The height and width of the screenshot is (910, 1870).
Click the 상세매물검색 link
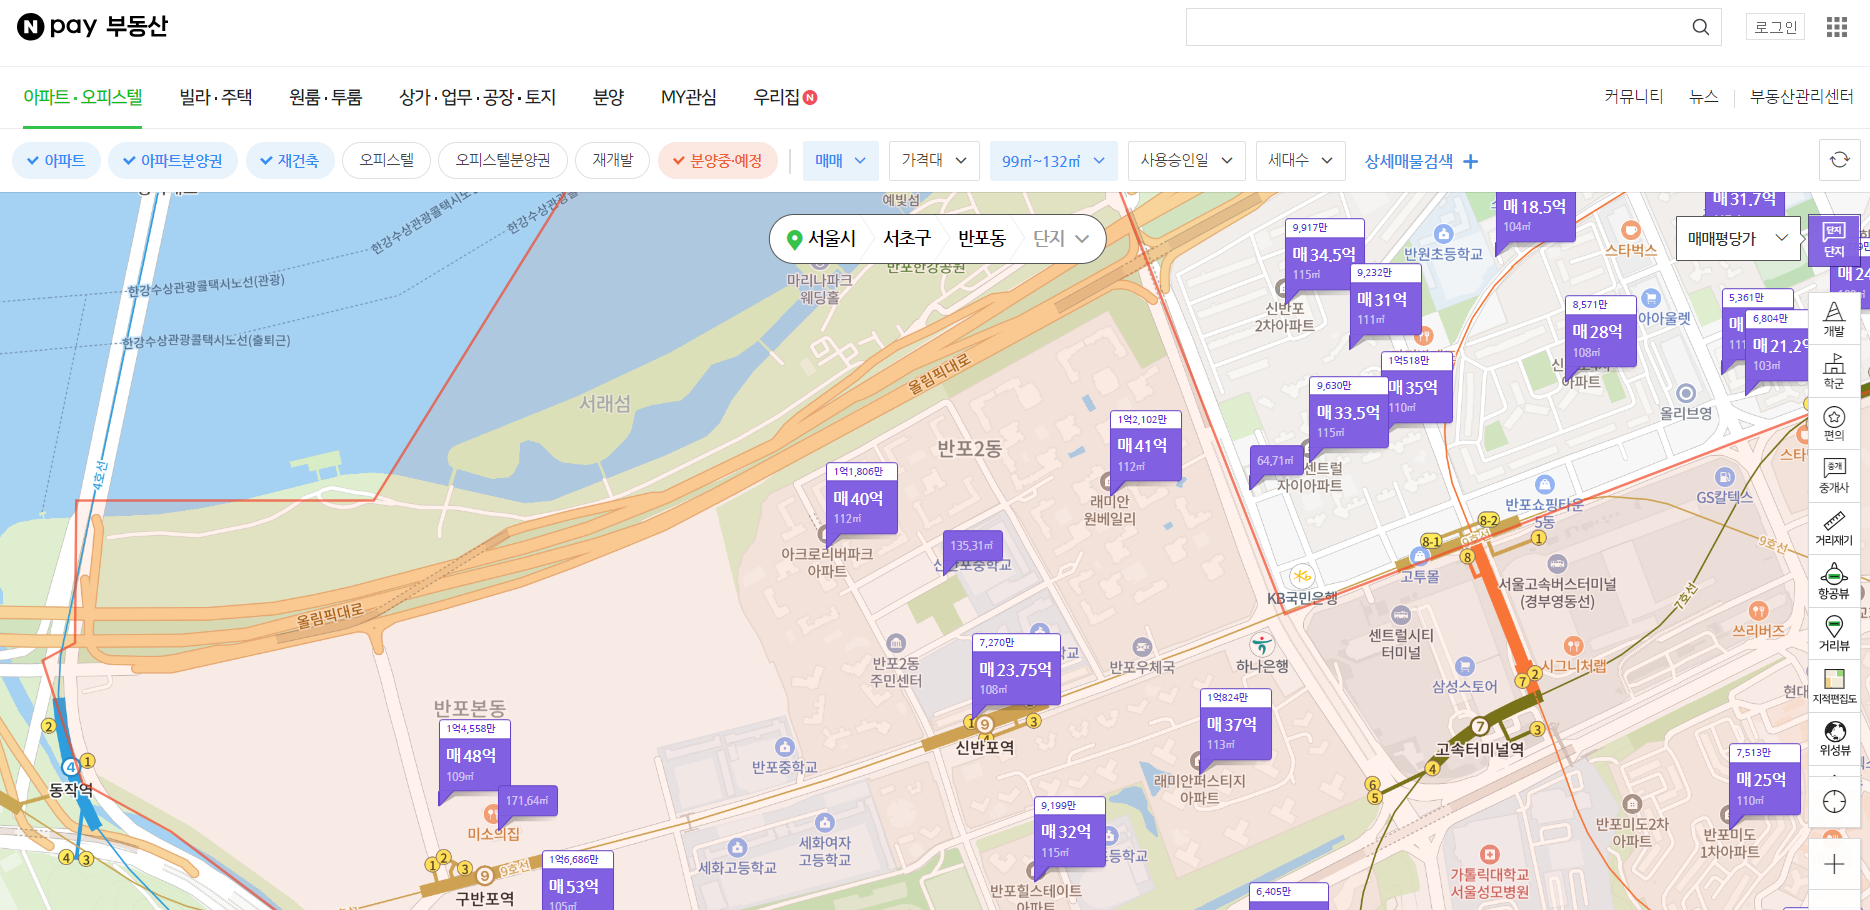[1408, 161]
